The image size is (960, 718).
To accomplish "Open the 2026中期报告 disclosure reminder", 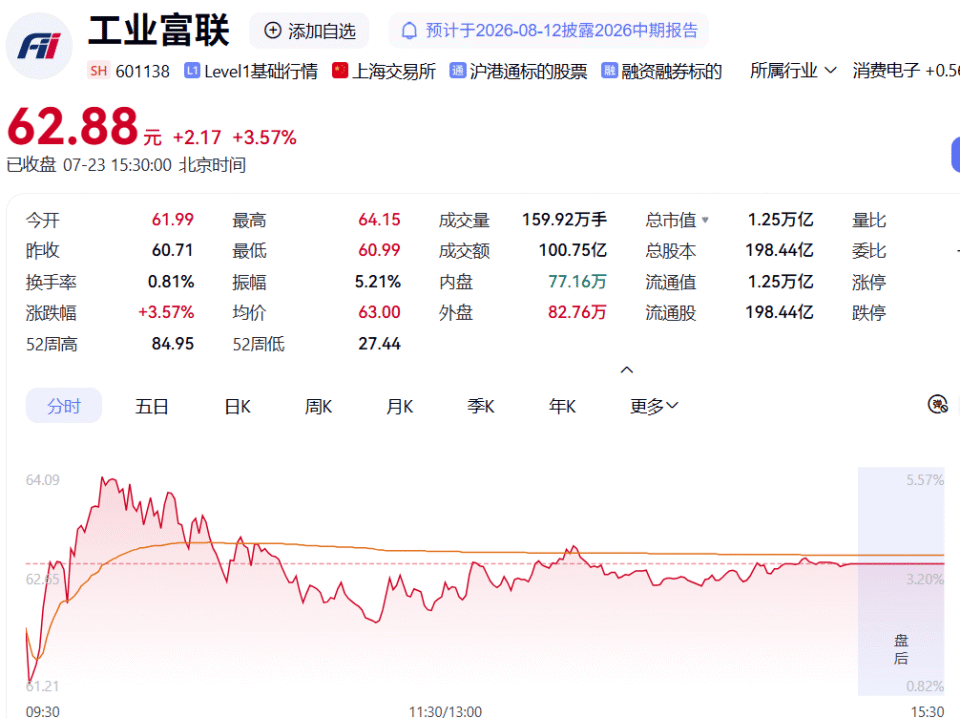I will (x=549, y=31).
